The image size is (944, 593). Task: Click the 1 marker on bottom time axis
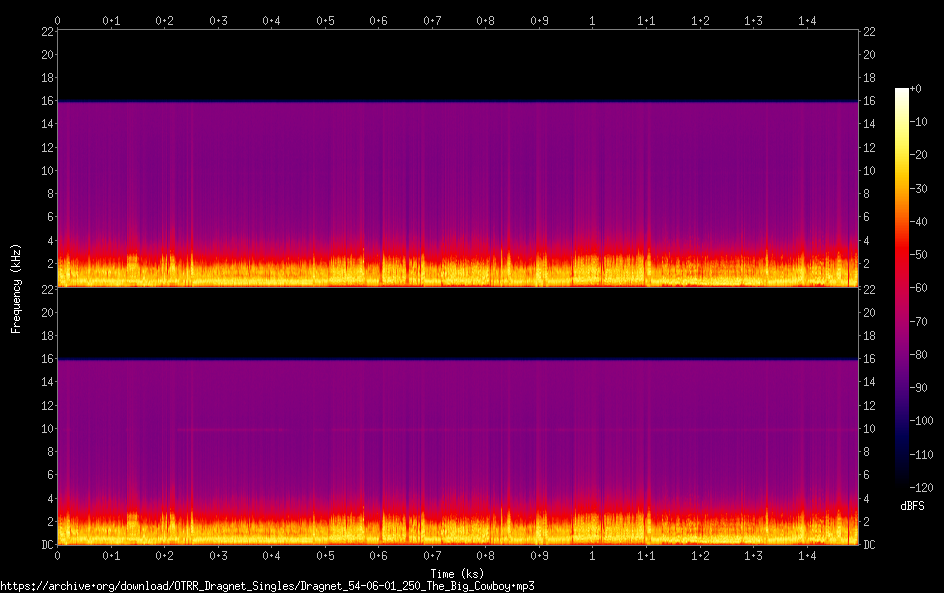coord(593,555)
